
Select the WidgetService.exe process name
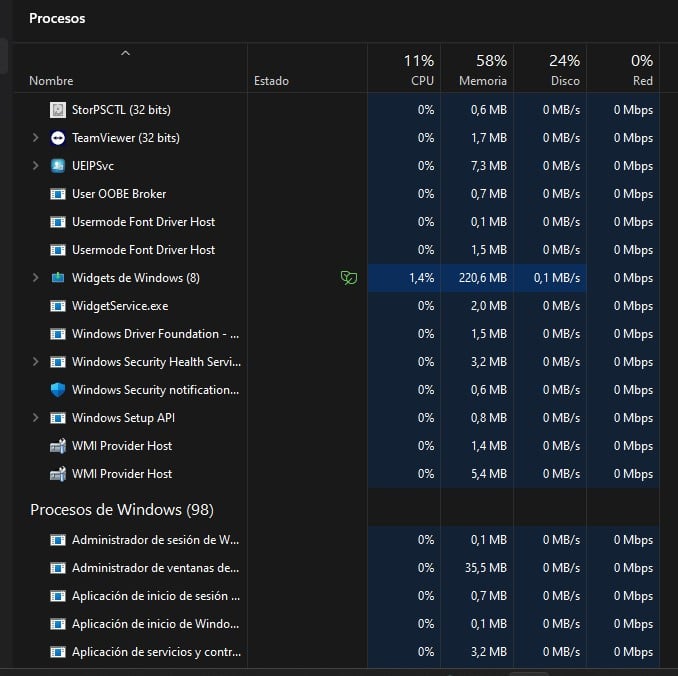point(120,306)
